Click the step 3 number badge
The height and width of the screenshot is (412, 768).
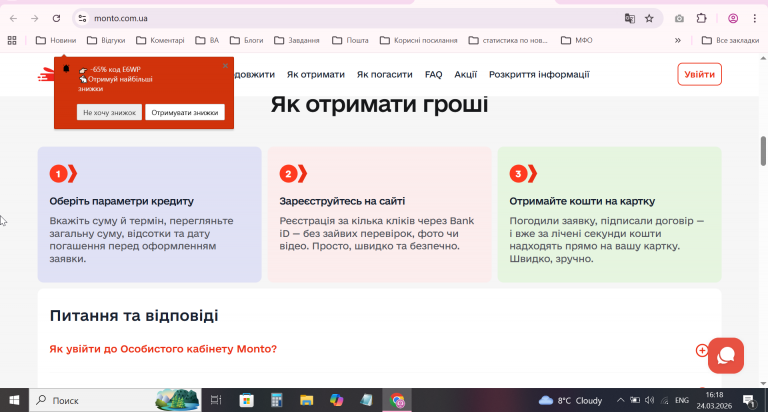pyautogui.click(x=518, y=174)
